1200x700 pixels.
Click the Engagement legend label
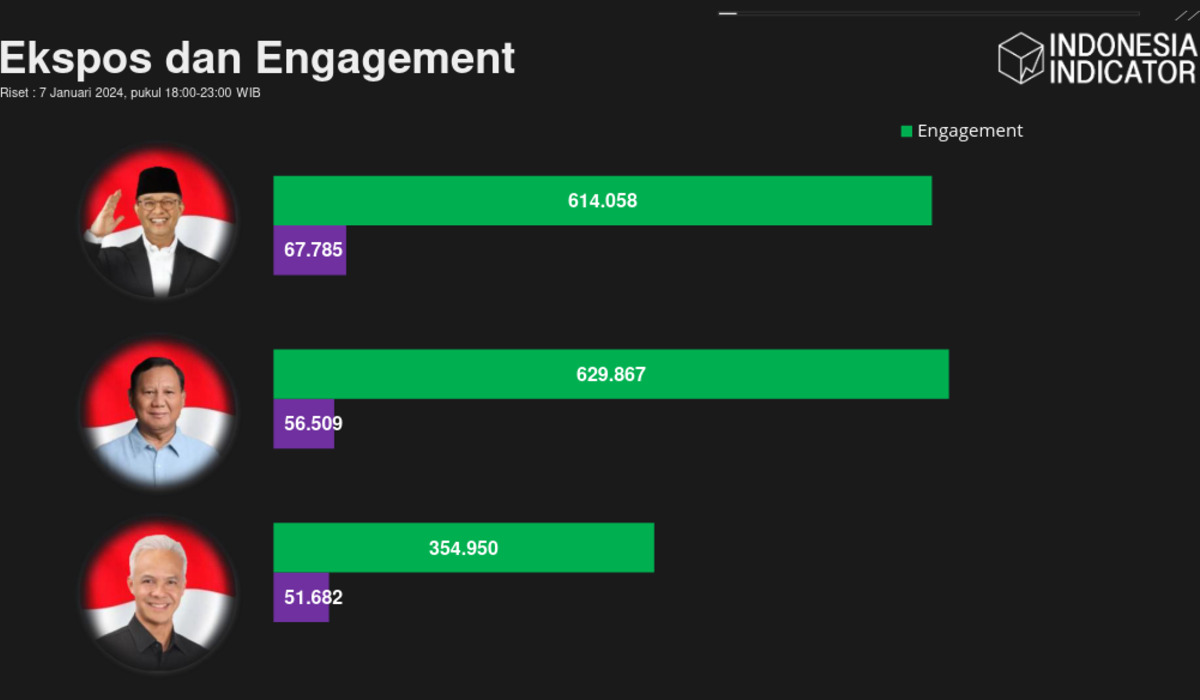tap(969, 131)
